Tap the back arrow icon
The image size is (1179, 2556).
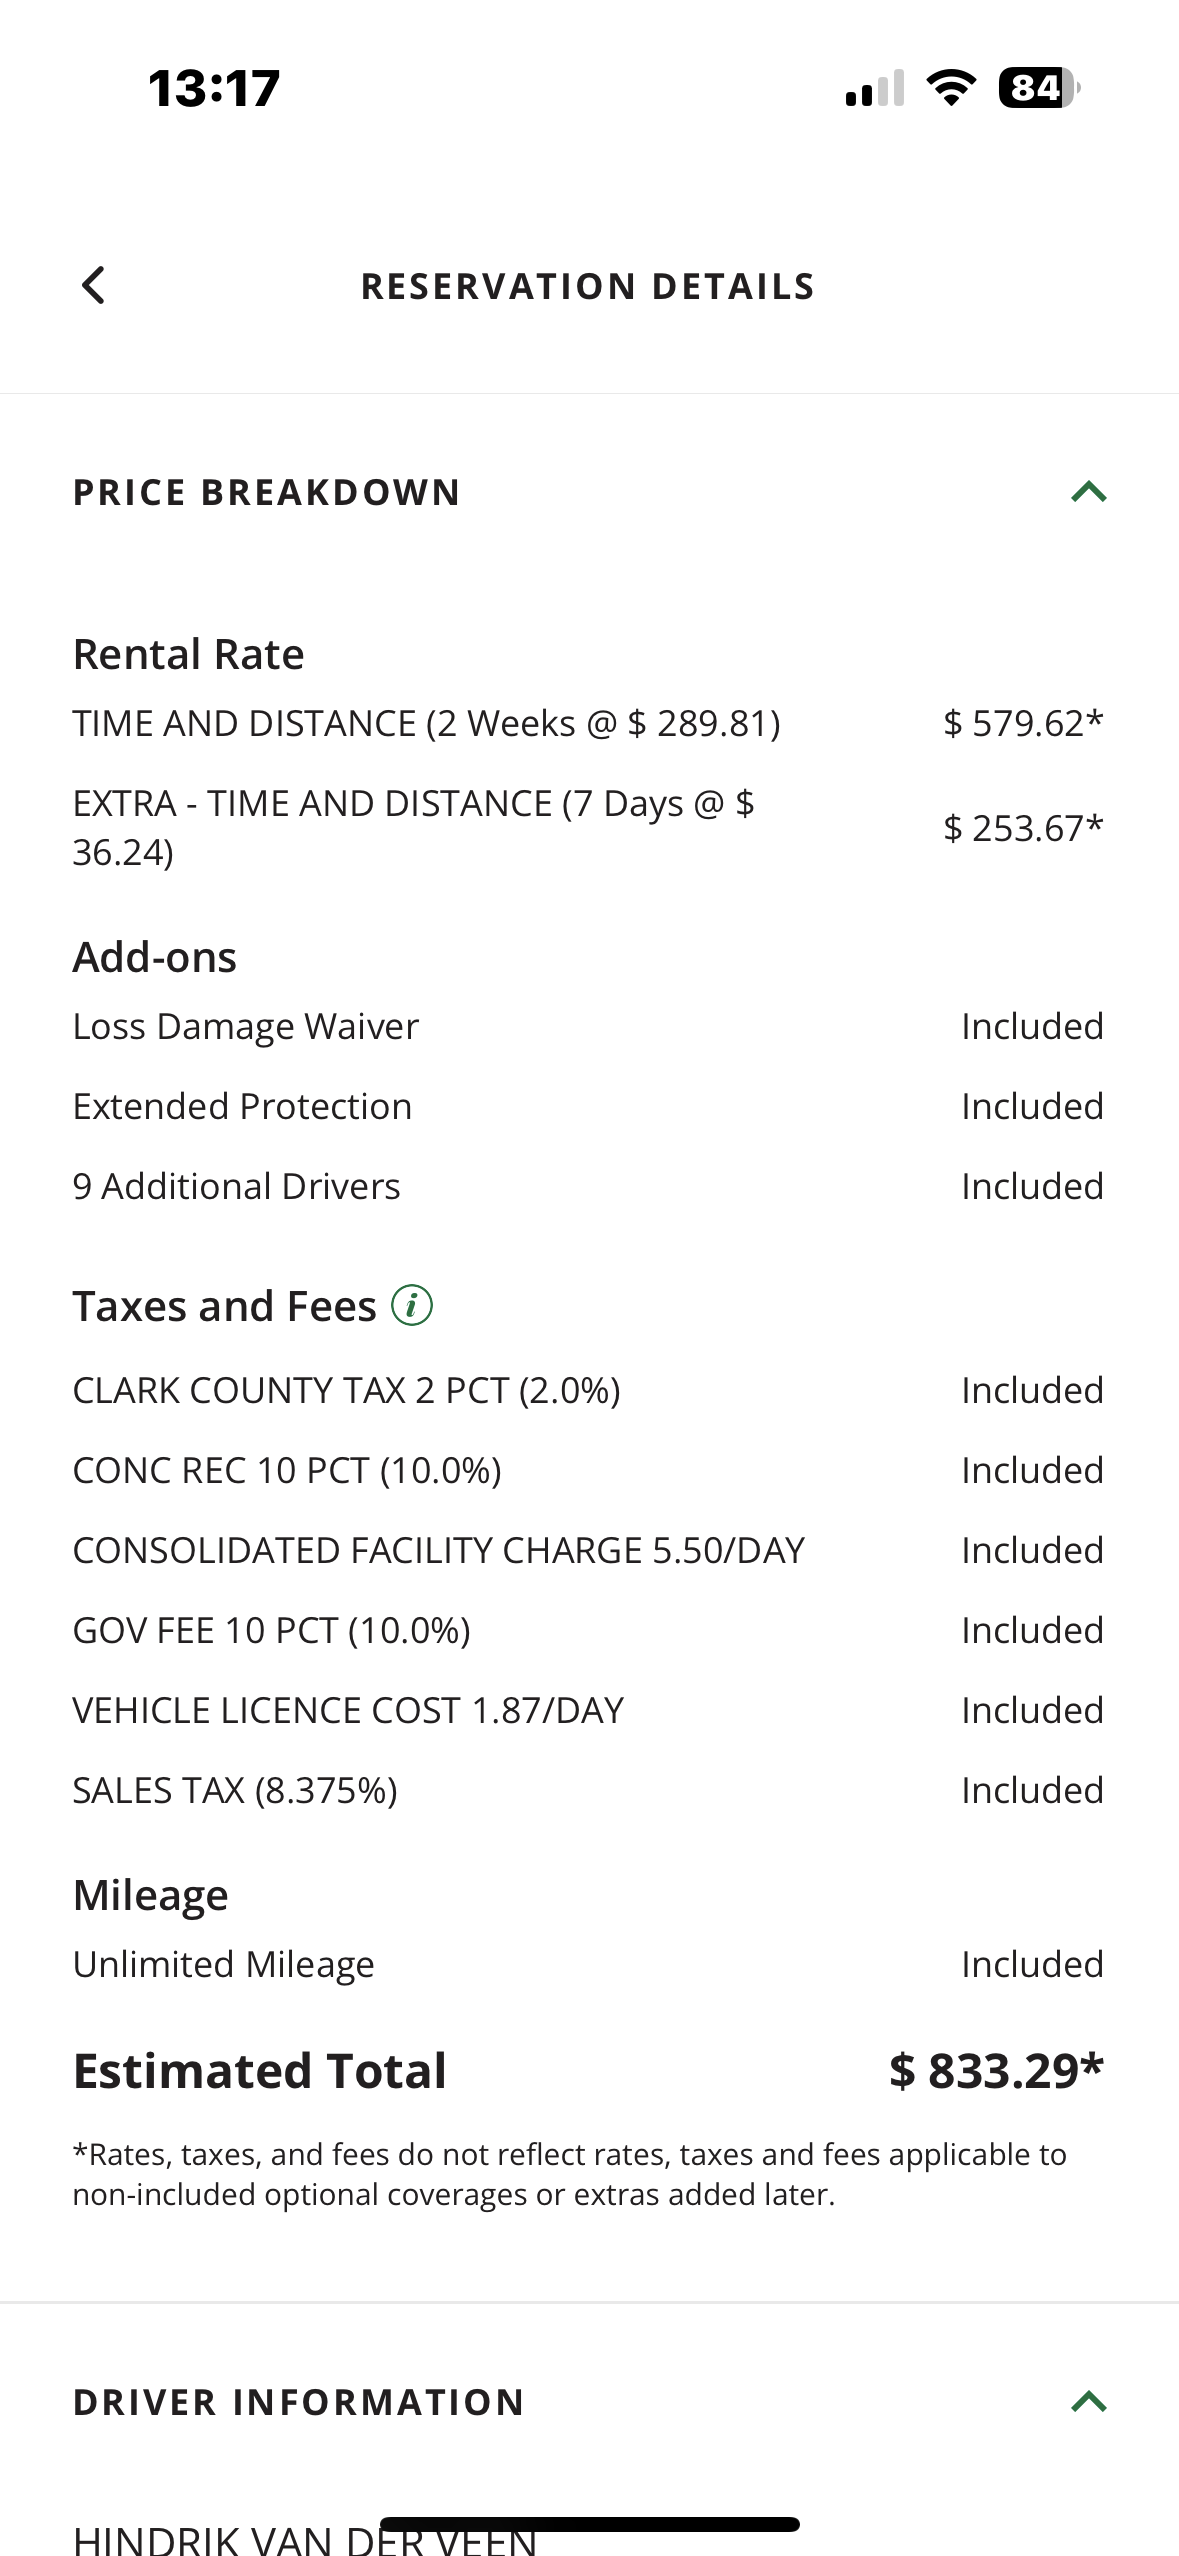point(93,286)
